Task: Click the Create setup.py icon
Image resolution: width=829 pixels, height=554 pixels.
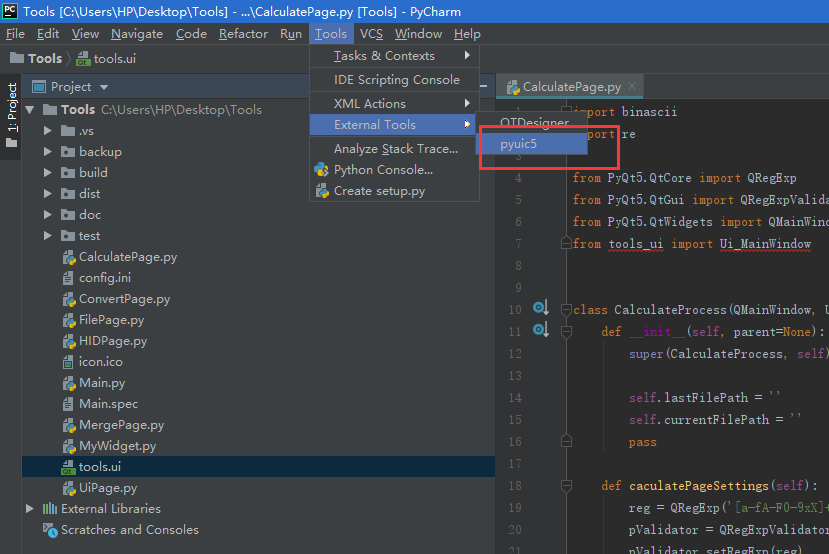Action: tap(322, 191)
